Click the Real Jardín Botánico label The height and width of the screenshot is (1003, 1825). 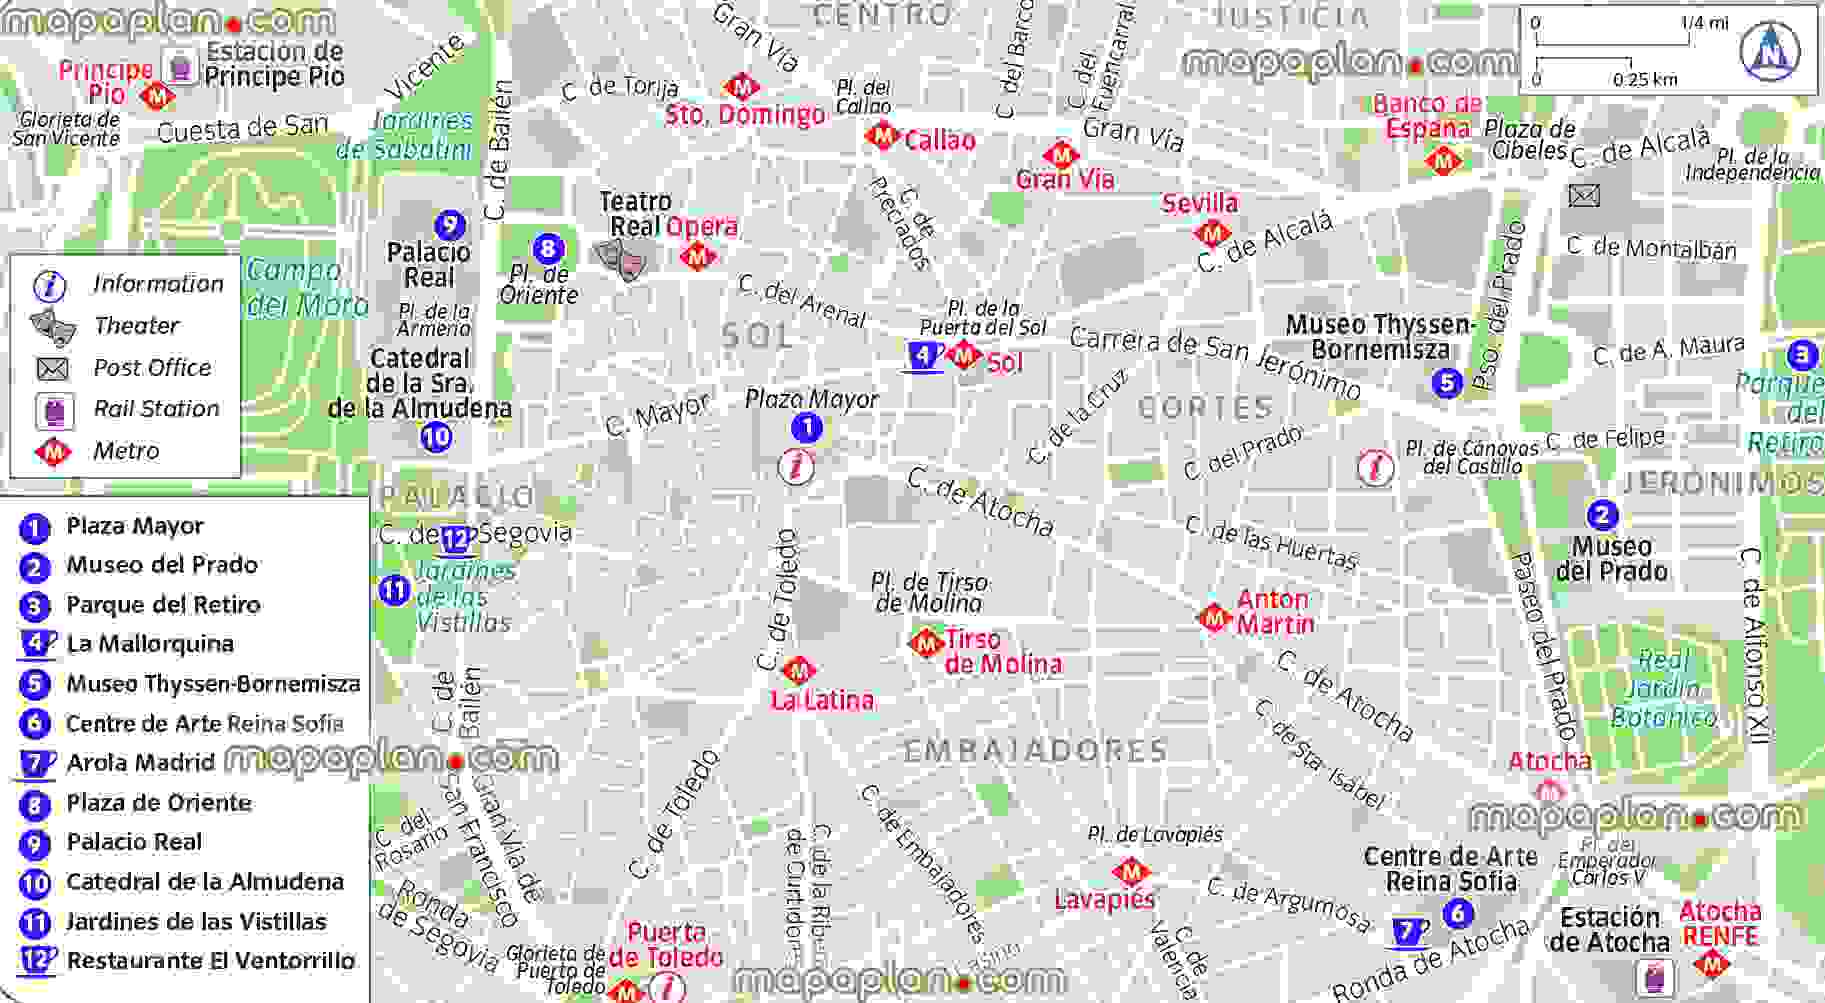[1664, 689]
